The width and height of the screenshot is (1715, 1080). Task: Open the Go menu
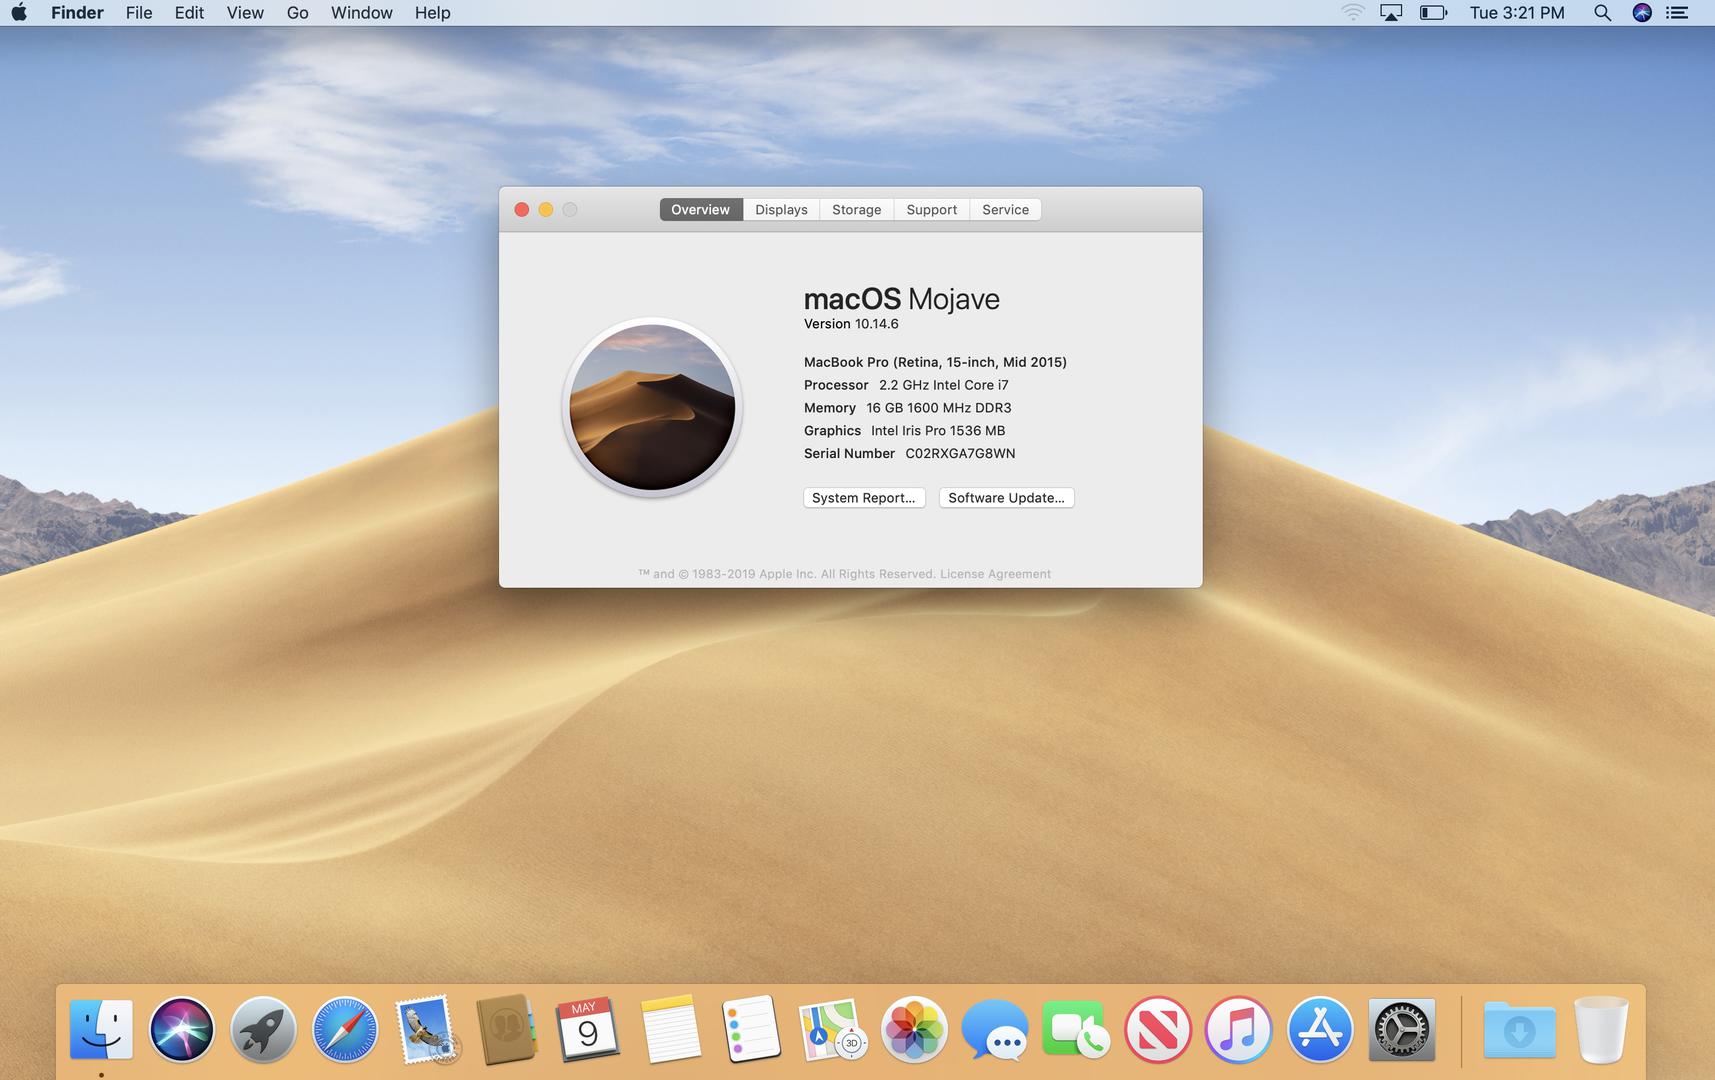click(297, 13)
